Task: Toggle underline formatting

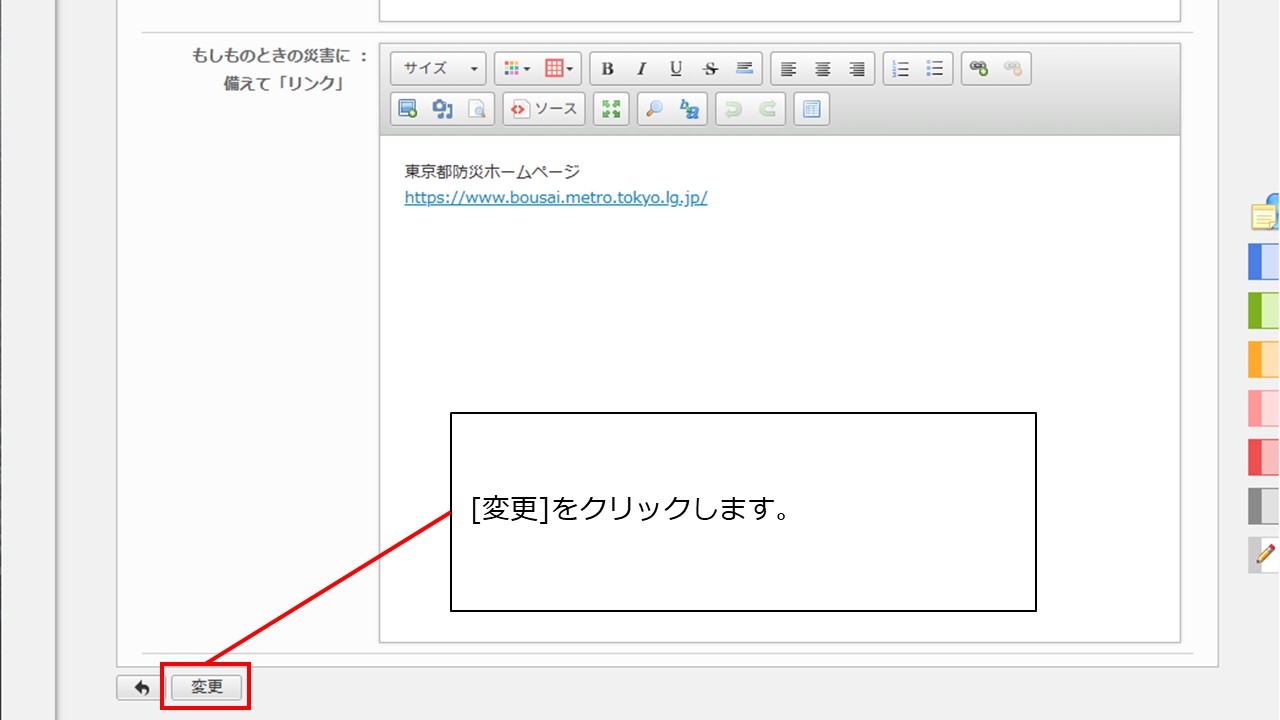Action: click(676, 69)
